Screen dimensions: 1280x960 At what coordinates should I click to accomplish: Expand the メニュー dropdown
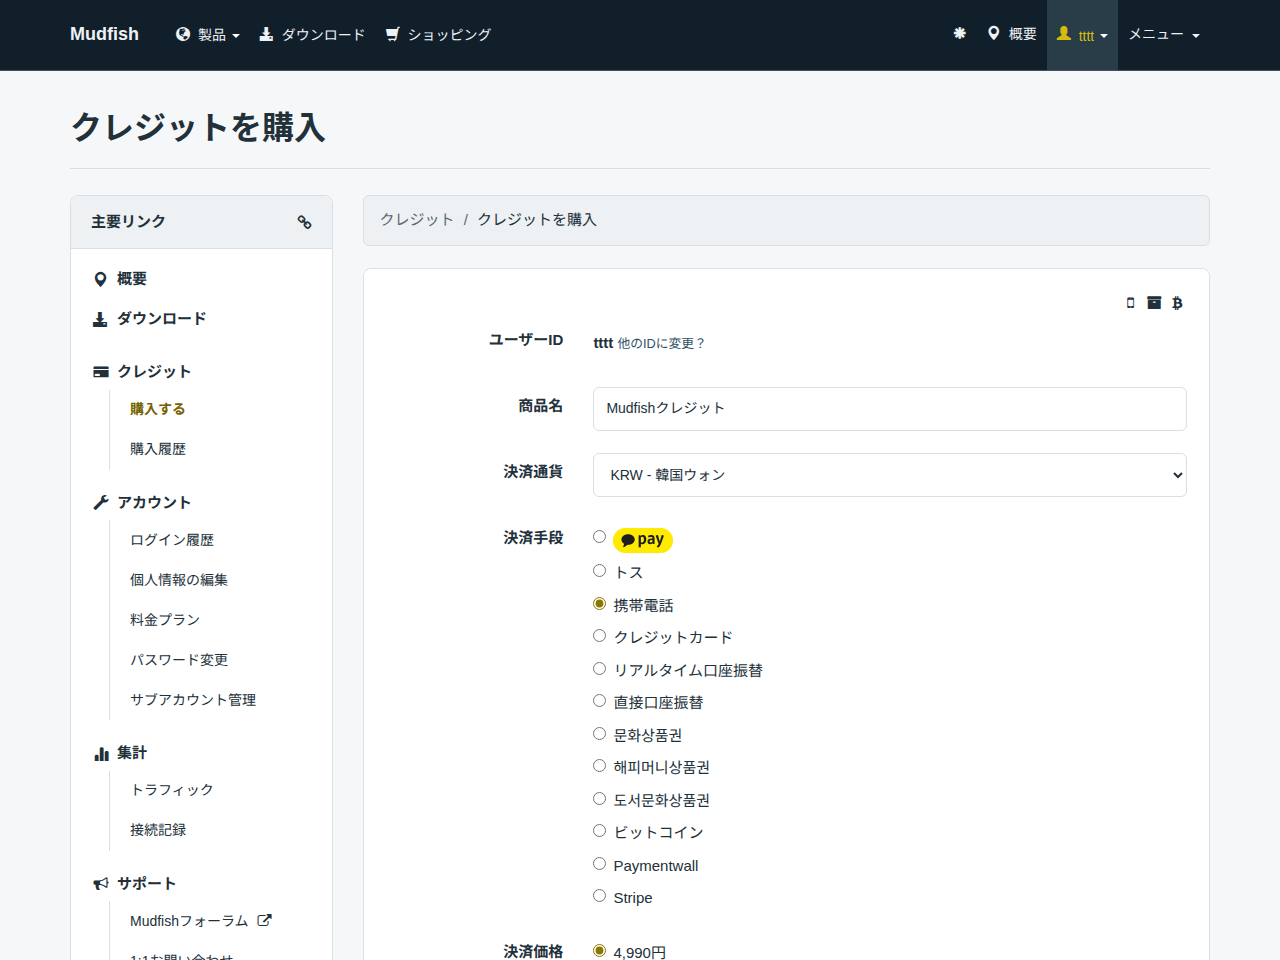[1164, 35]
